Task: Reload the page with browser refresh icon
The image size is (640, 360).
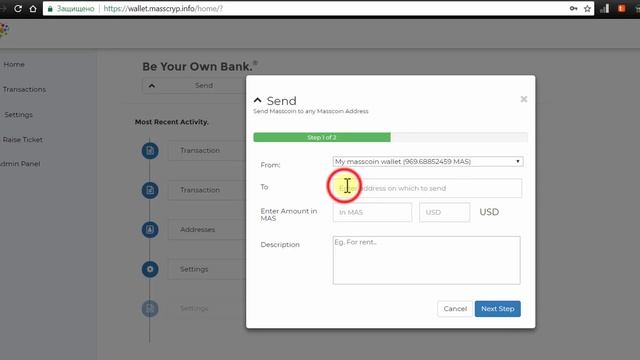Action: point(18,9)
